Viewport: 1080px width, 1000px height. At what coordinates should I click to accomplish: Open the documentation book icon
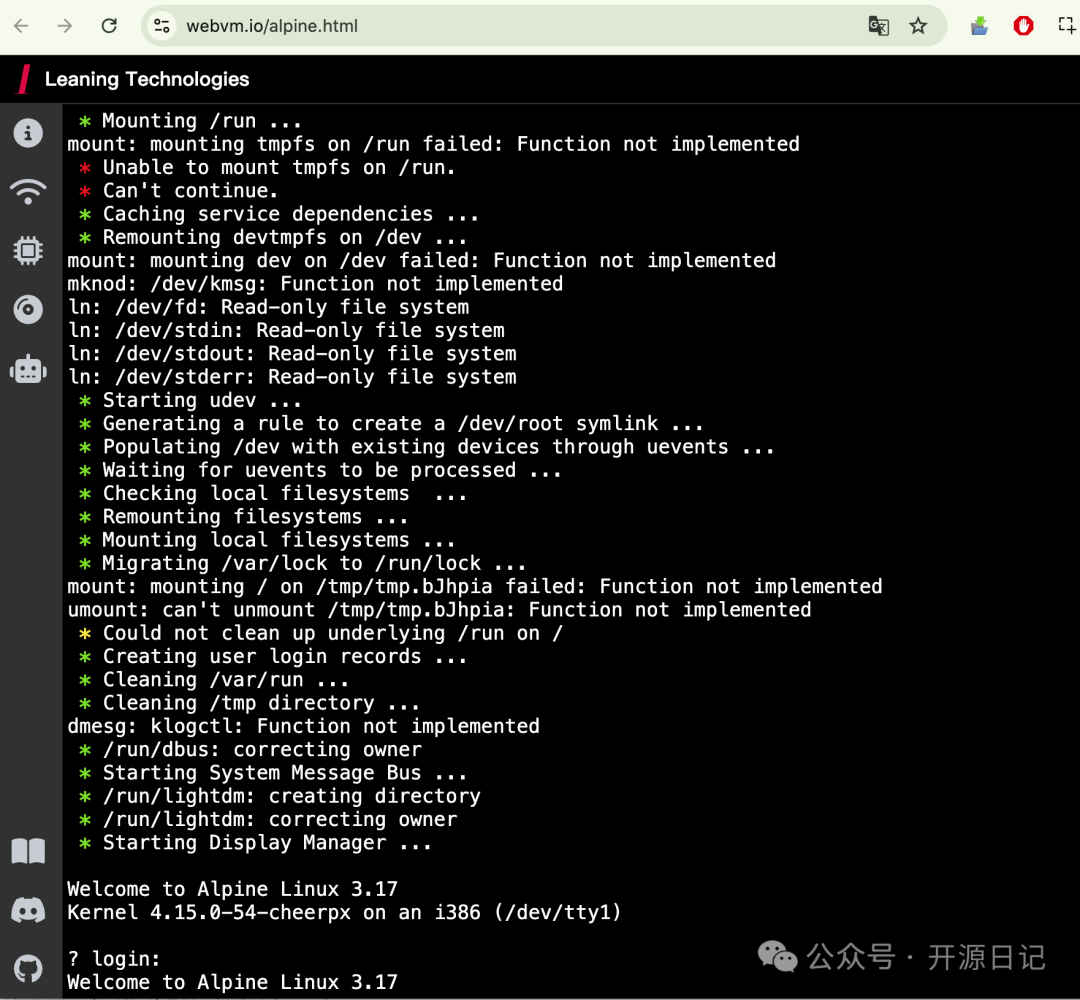click(x=28, y=852)
